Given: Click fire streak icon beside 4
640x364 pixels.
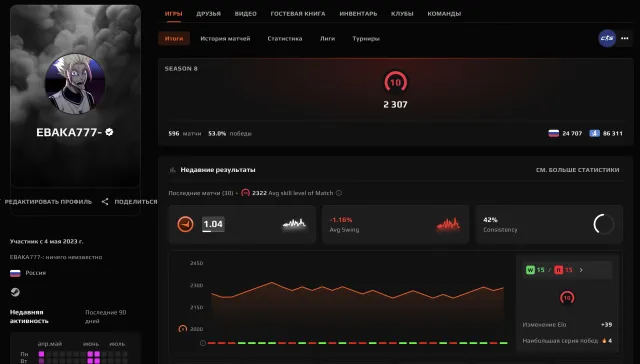Looking at the screenshot, I should 604,341.
